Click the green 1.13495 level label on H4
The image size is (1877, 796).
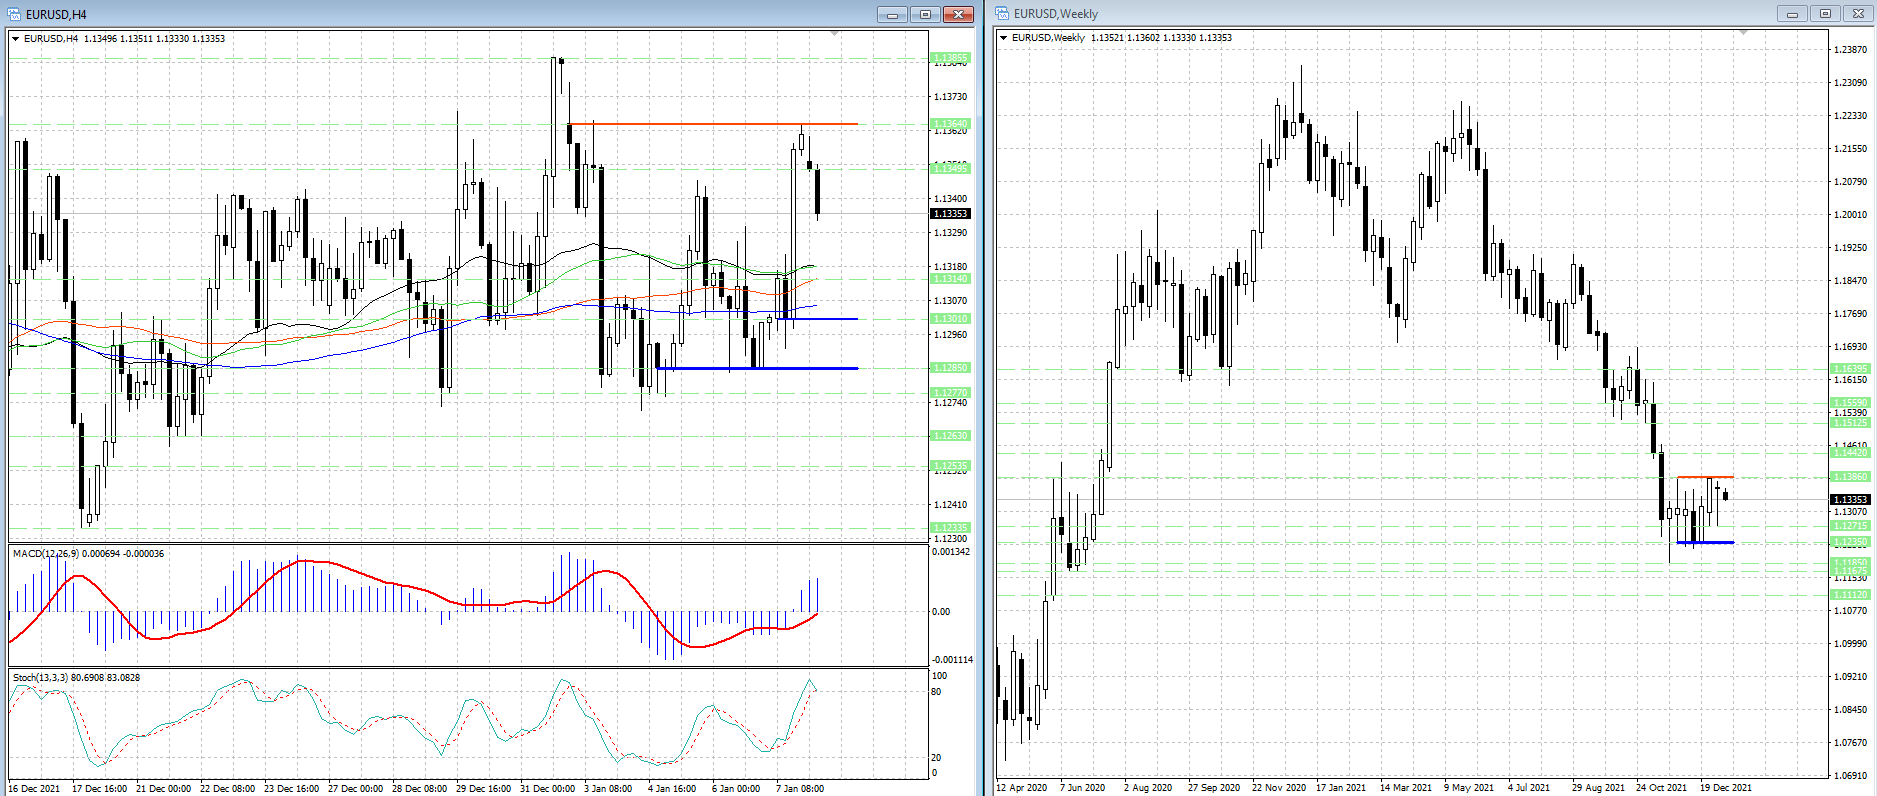click(x=950, y=168)
